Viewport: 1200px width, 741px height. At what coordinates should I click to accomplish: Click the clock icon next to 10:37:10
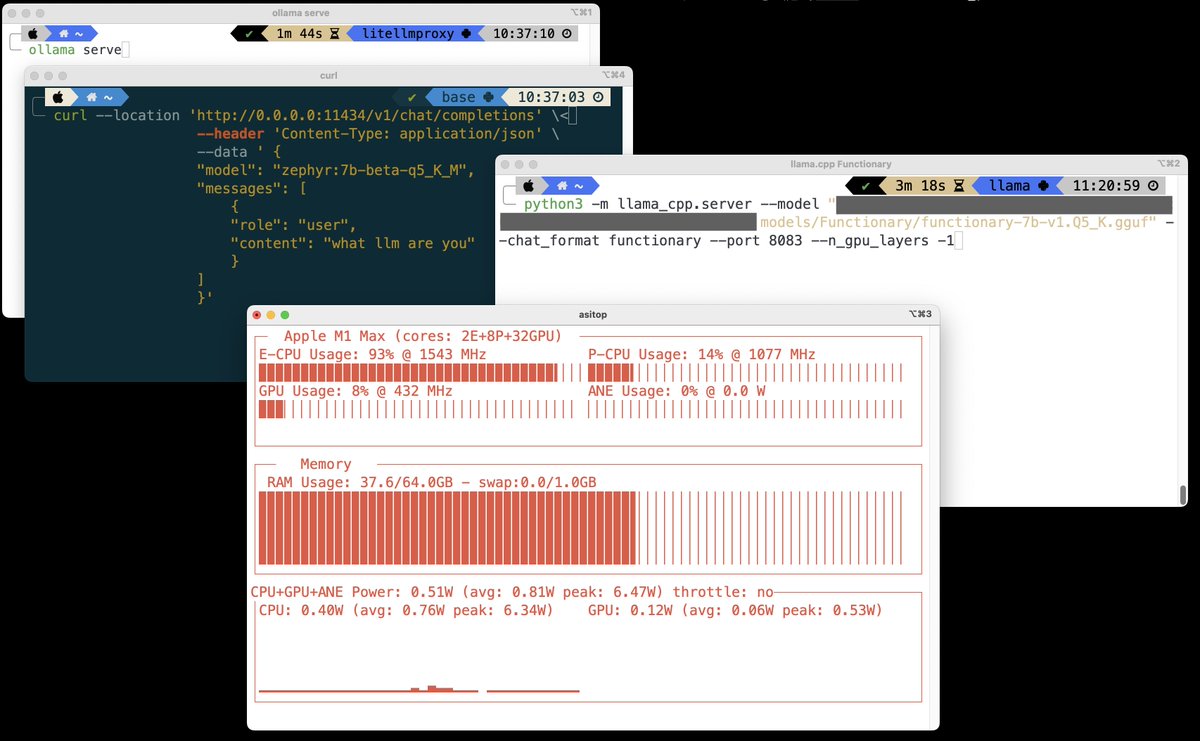point(567,33)
